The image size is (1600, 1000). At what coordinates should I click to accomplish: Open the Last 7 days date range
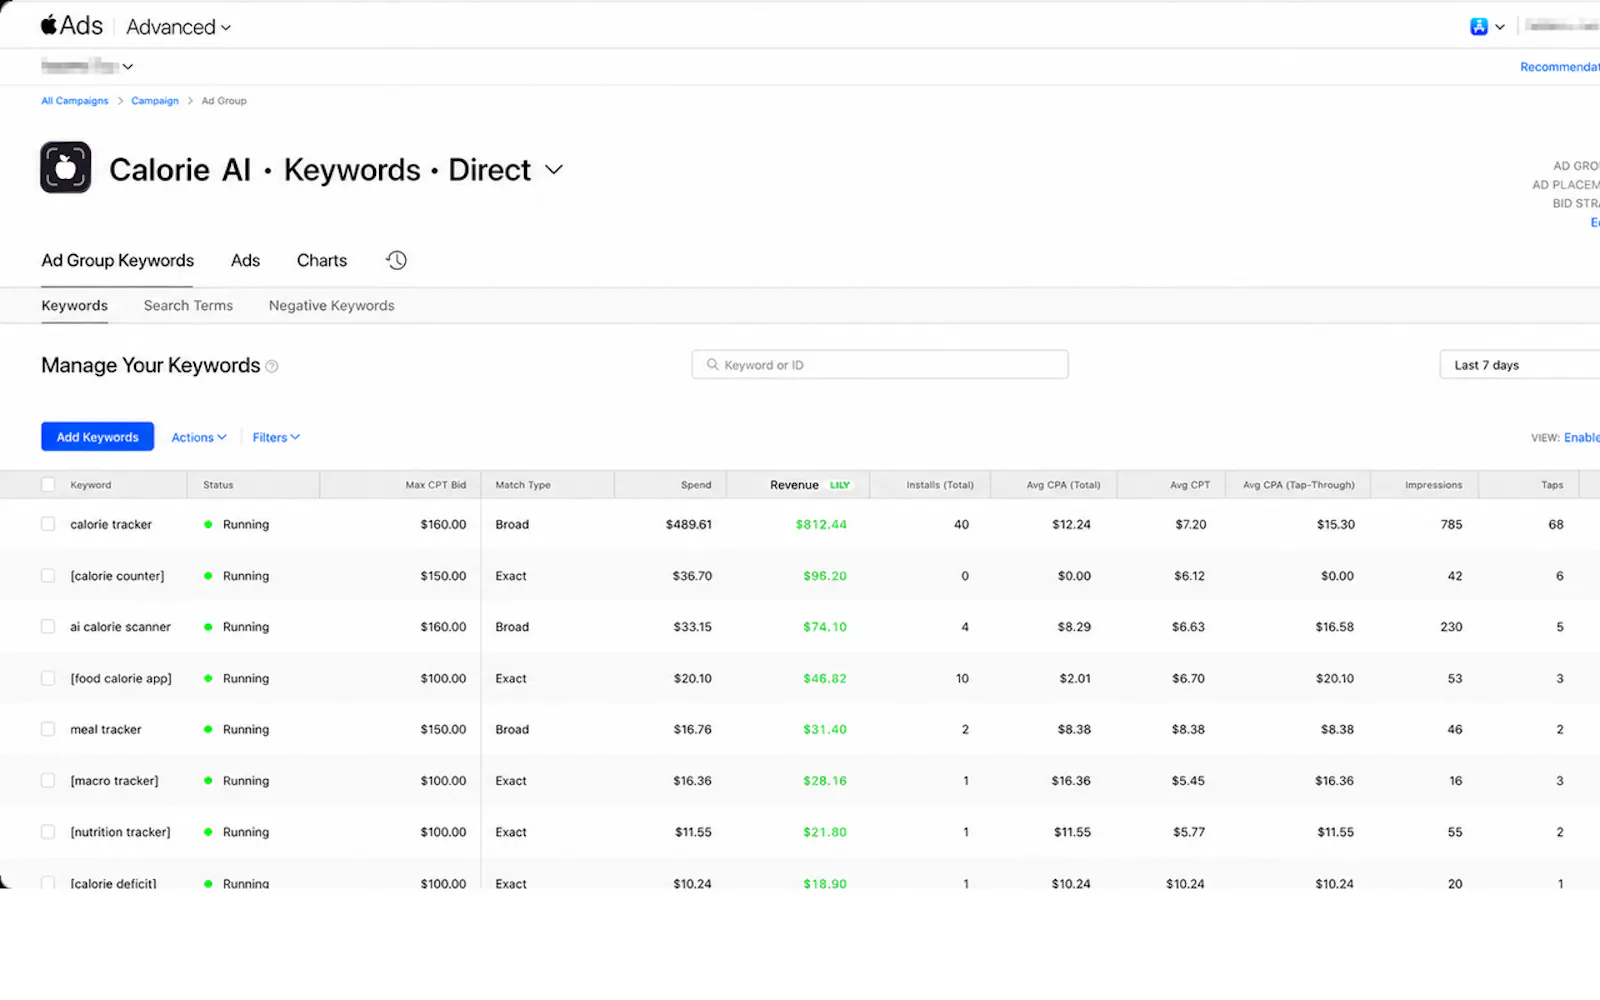[x=1520, y=365]
